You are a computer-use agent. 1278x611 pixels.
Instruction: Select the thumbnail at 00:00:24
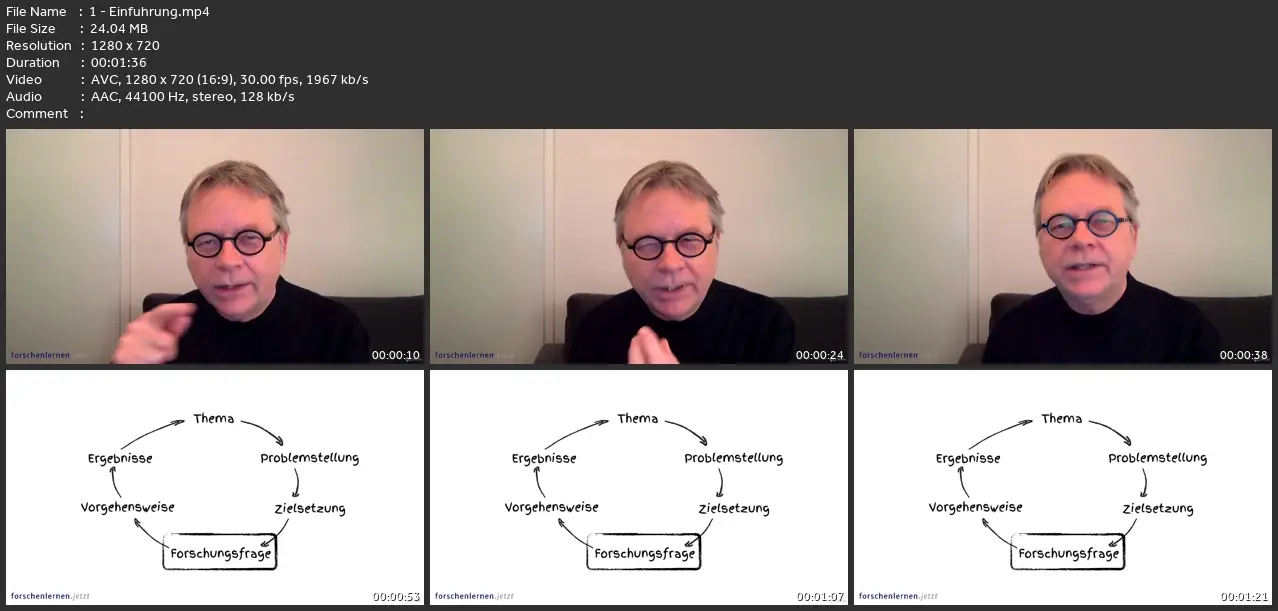coord(639,246)
